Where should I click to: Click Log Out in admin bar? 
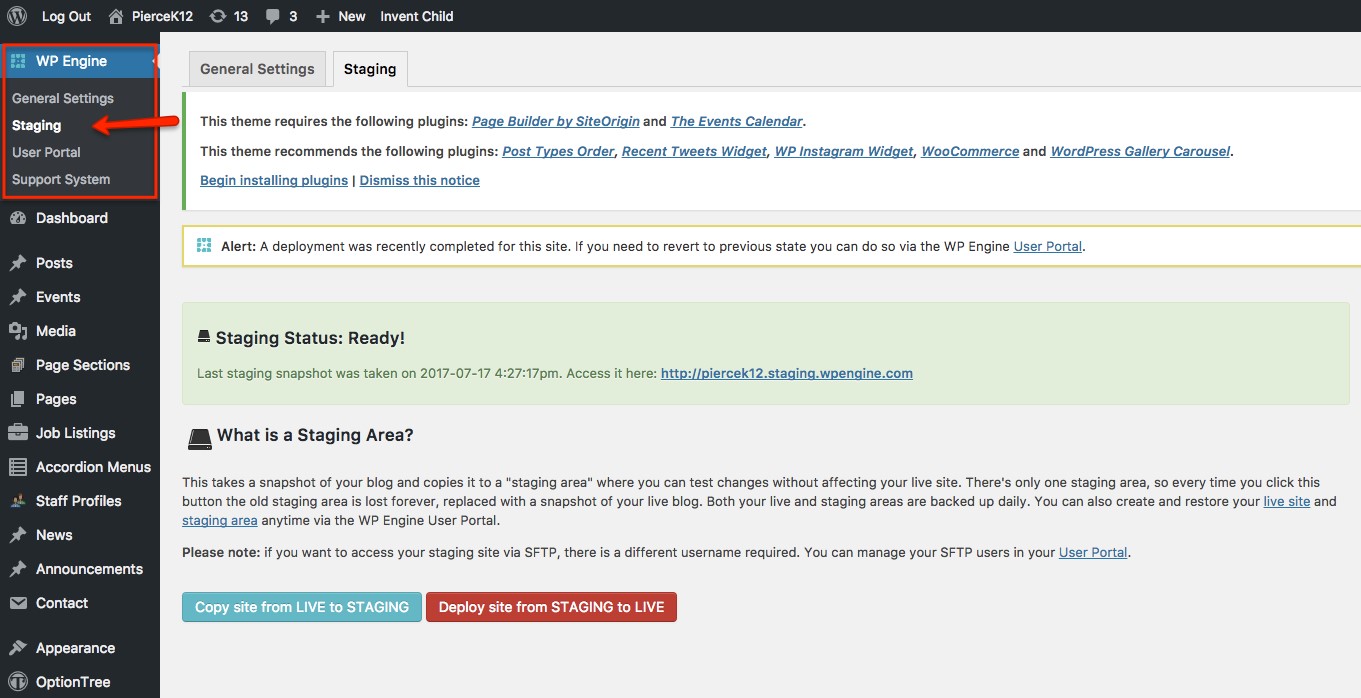(66, 16)
